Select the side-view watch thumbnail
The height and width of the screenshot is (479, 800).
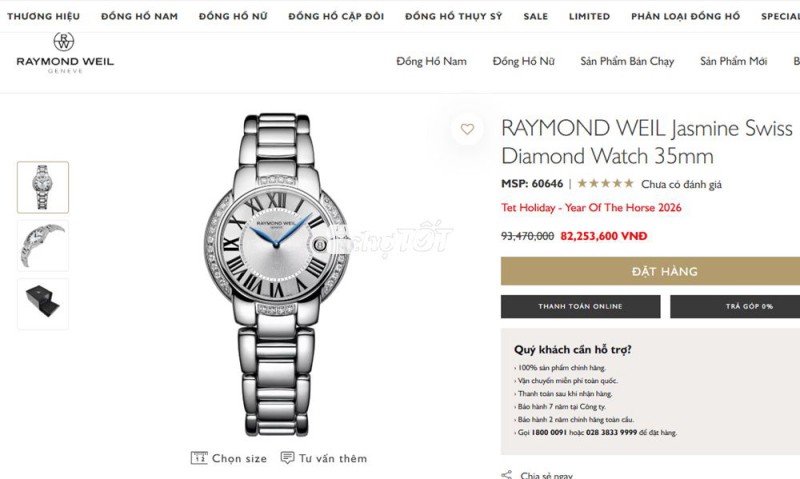point(43,246)
